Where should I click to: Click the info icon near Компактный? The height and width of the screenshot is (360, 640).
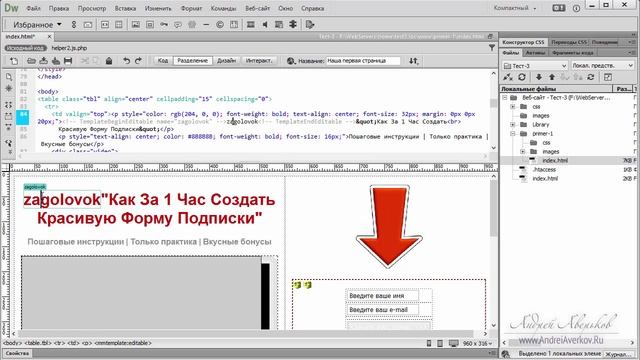tap(576, 8)
